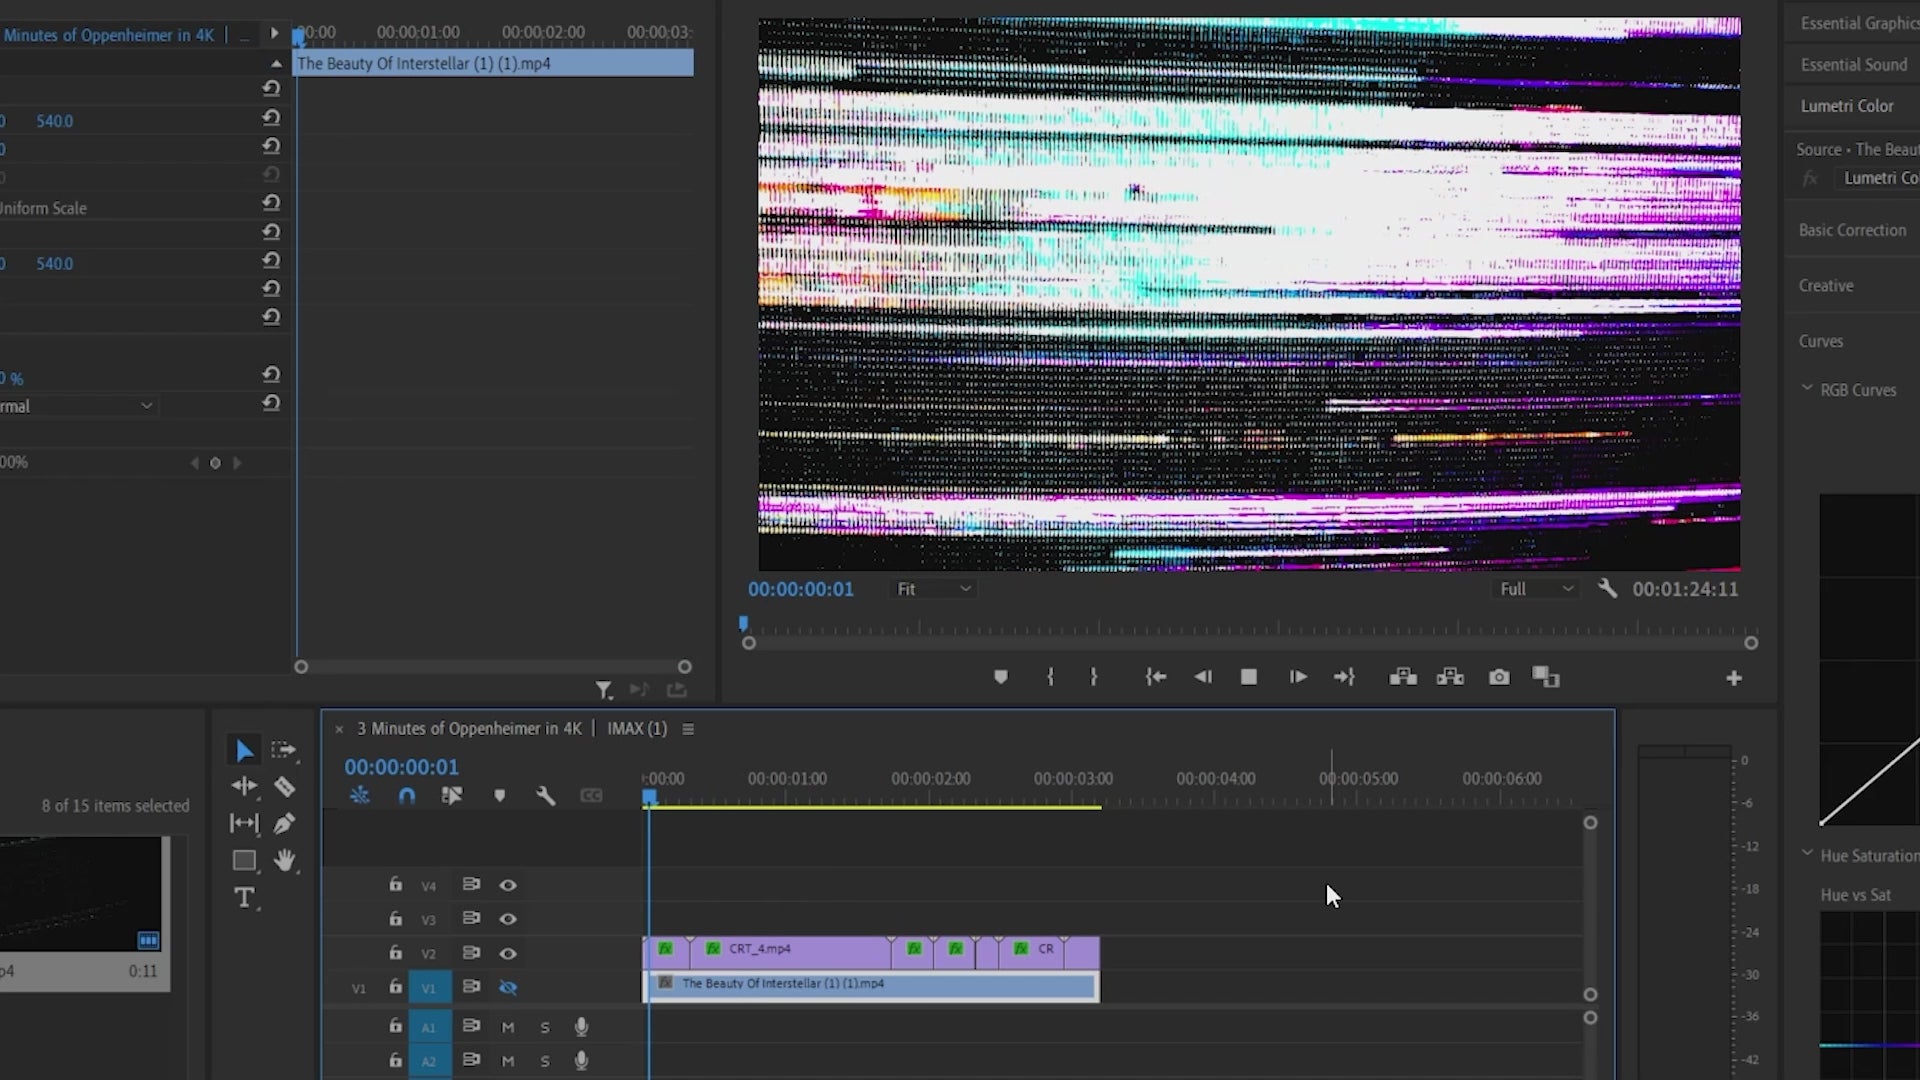
Task: Open Essential Sound panel tab
Action: tap(1853, 64)
